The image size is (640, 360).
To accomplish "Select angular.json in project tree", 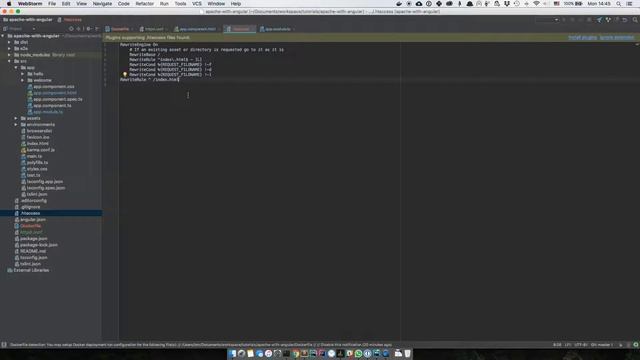I will 30,220.
